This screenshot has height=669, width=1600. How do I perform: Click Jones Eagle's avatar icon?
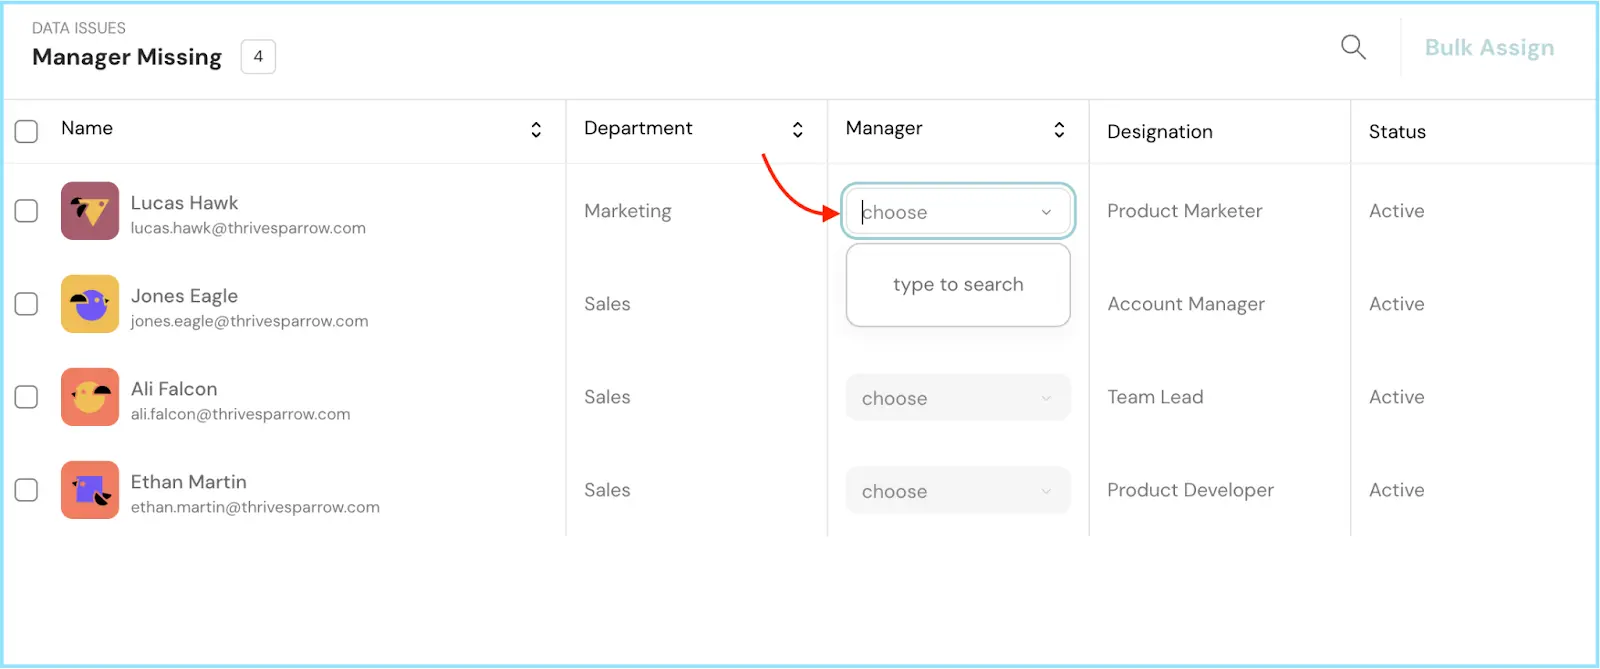coord(90,304)
